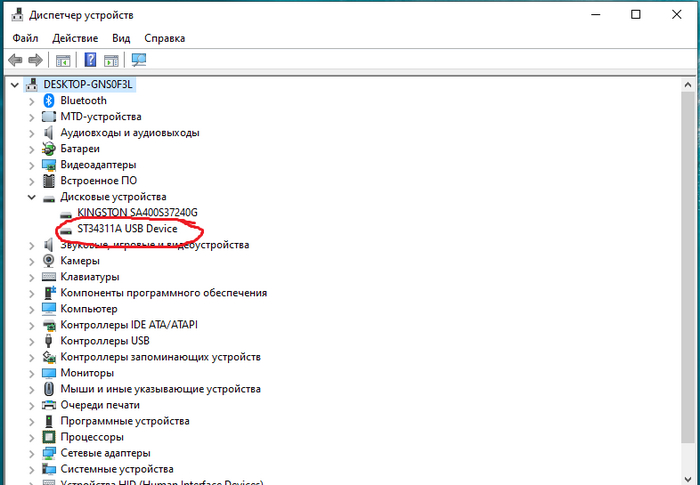Click the Мыши и иные указывающие устройства icon
700x485 pixels.
(49, 389)
